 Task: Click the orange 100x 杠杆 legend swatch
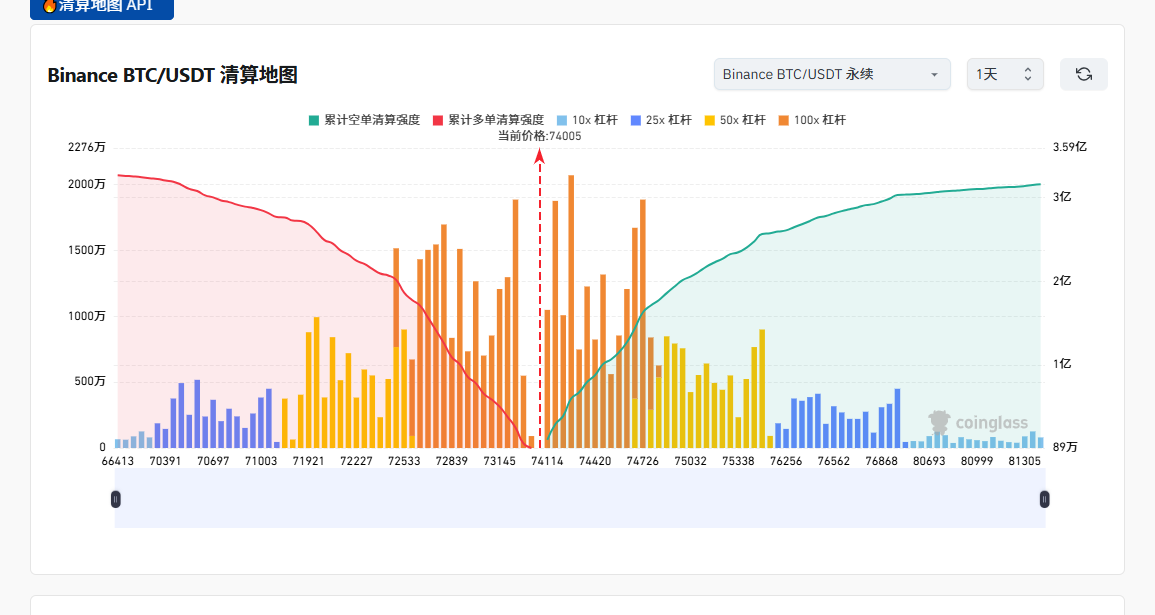784,120
